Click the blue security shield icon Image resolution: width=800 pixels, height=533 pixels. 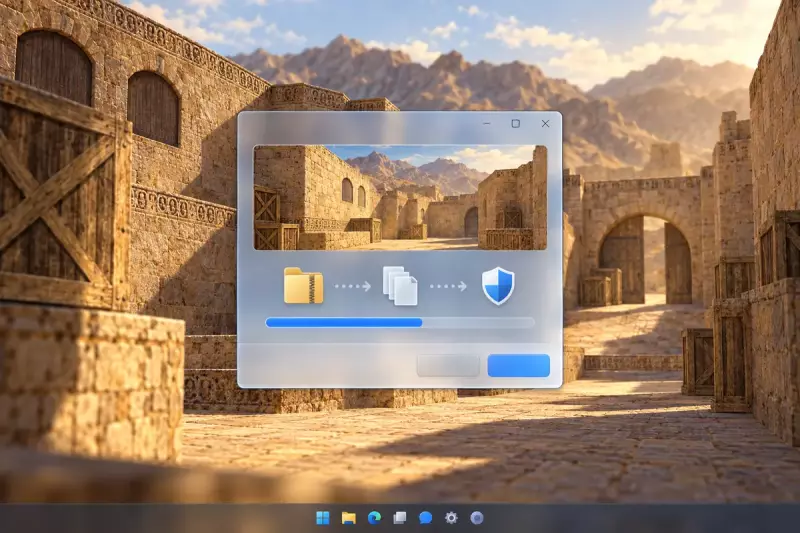[x=498, y=286]
